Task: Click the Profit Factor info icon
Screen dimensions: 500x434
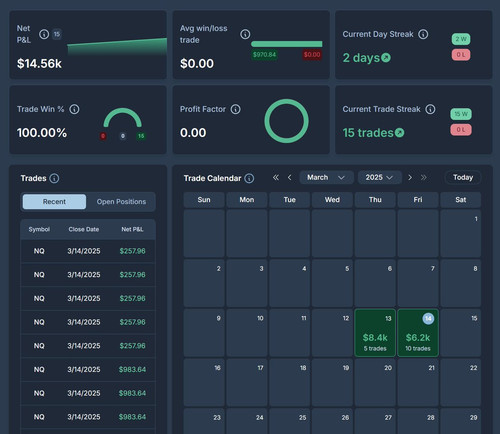Action: tap(236, 109)
